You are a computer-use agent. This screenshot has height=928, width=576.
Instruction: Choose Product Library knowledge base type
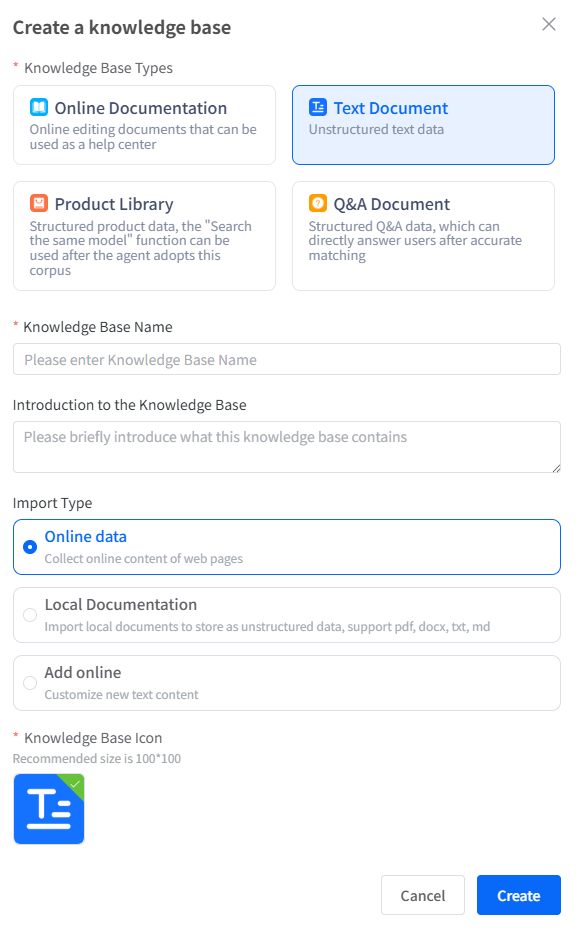144,236
